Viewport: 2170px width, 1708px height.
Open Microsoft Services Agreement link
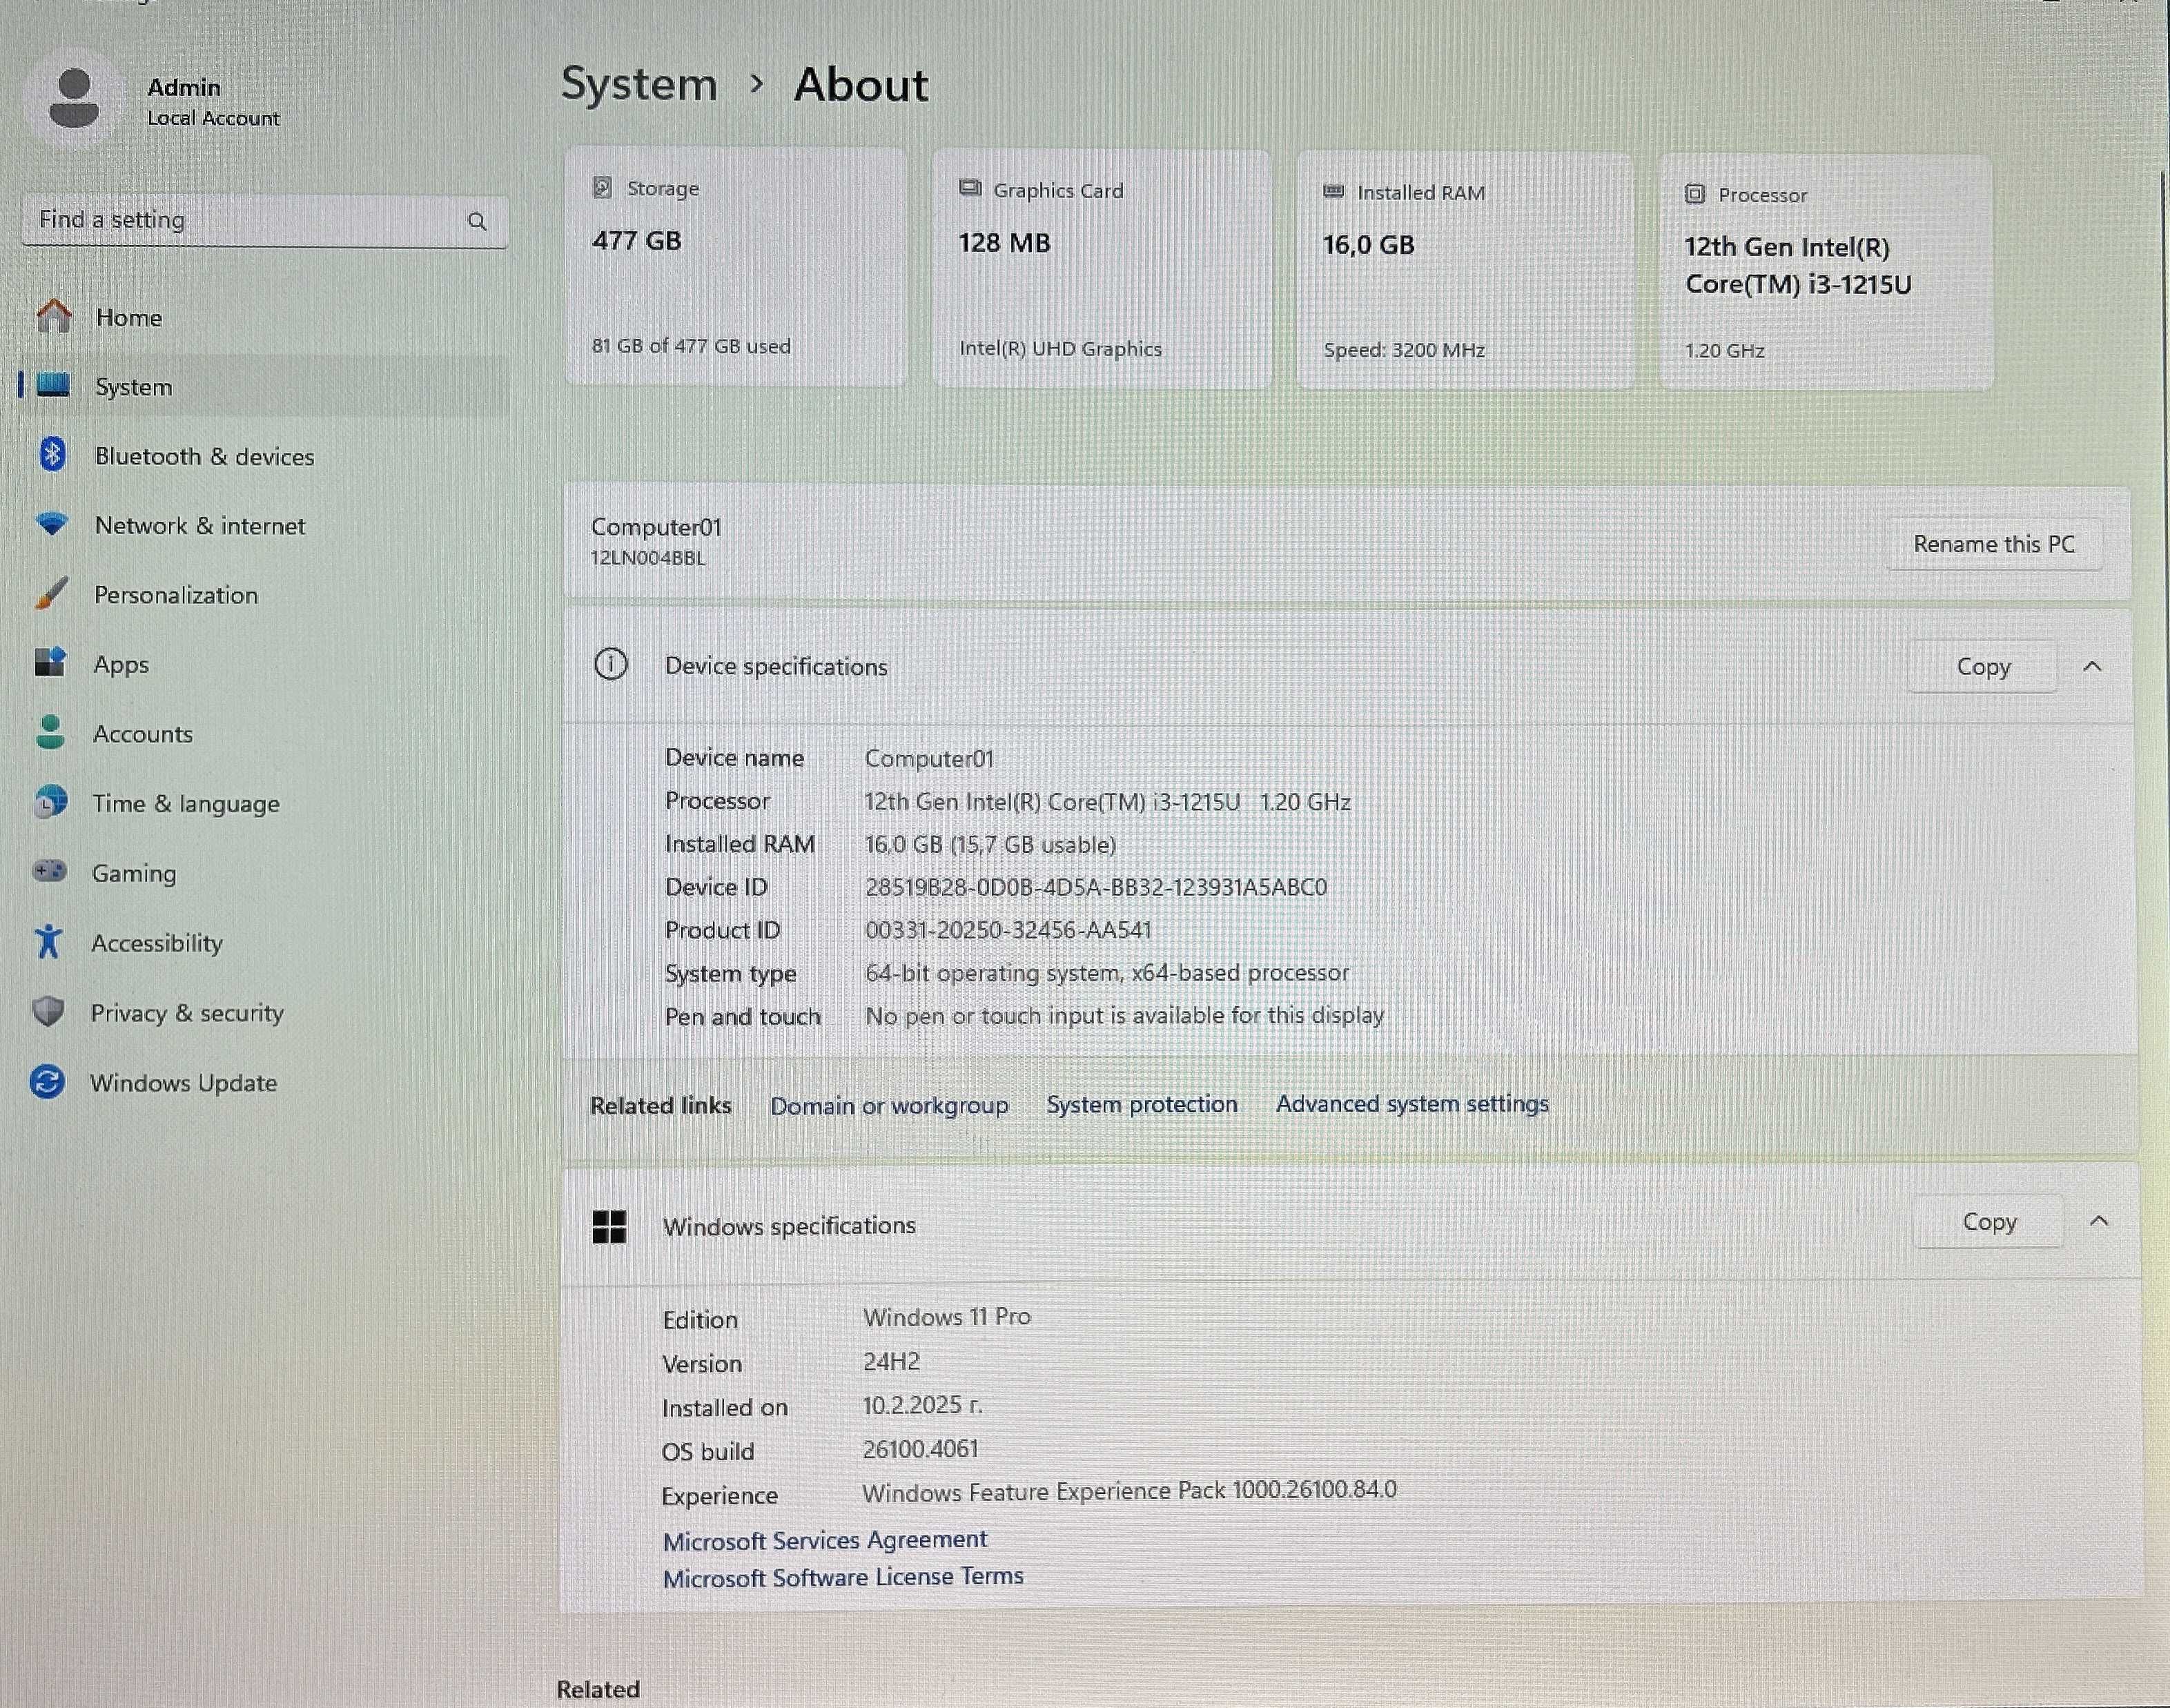(825, 1540)
